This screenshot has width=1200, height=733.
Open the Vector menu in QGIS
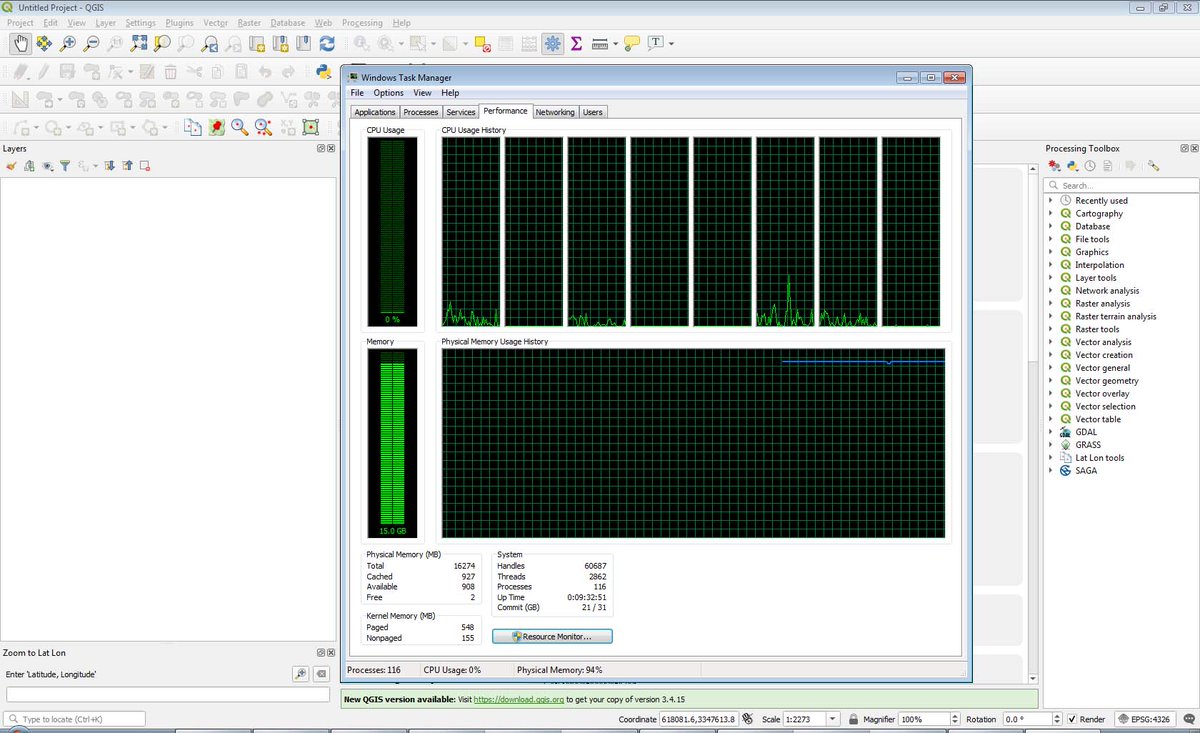tap(215, 22)
